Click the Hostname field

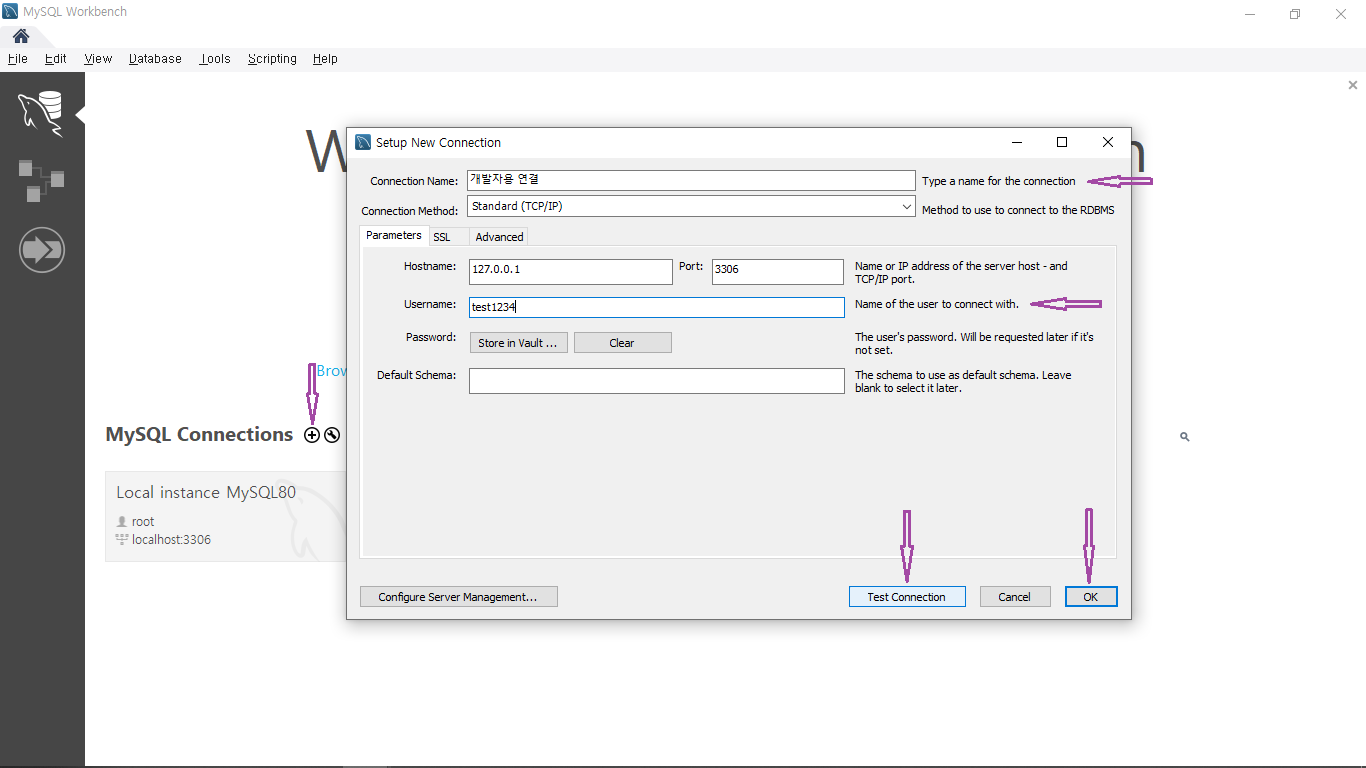[570, 271]
